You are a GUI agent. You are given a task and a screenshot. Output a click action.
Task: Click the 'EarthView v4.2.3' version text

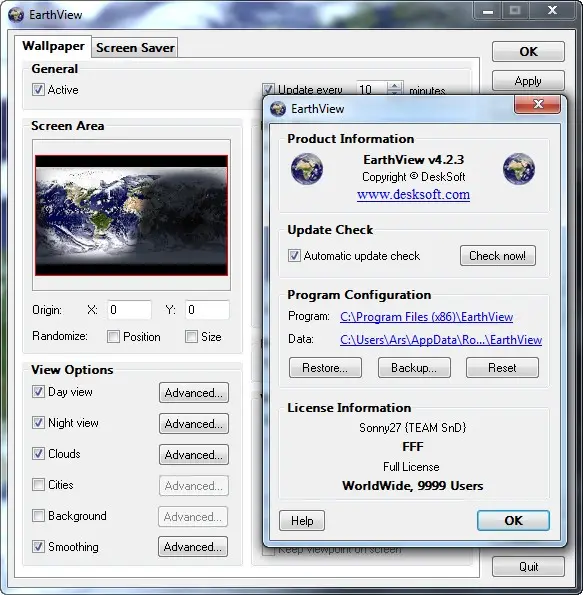413,160
